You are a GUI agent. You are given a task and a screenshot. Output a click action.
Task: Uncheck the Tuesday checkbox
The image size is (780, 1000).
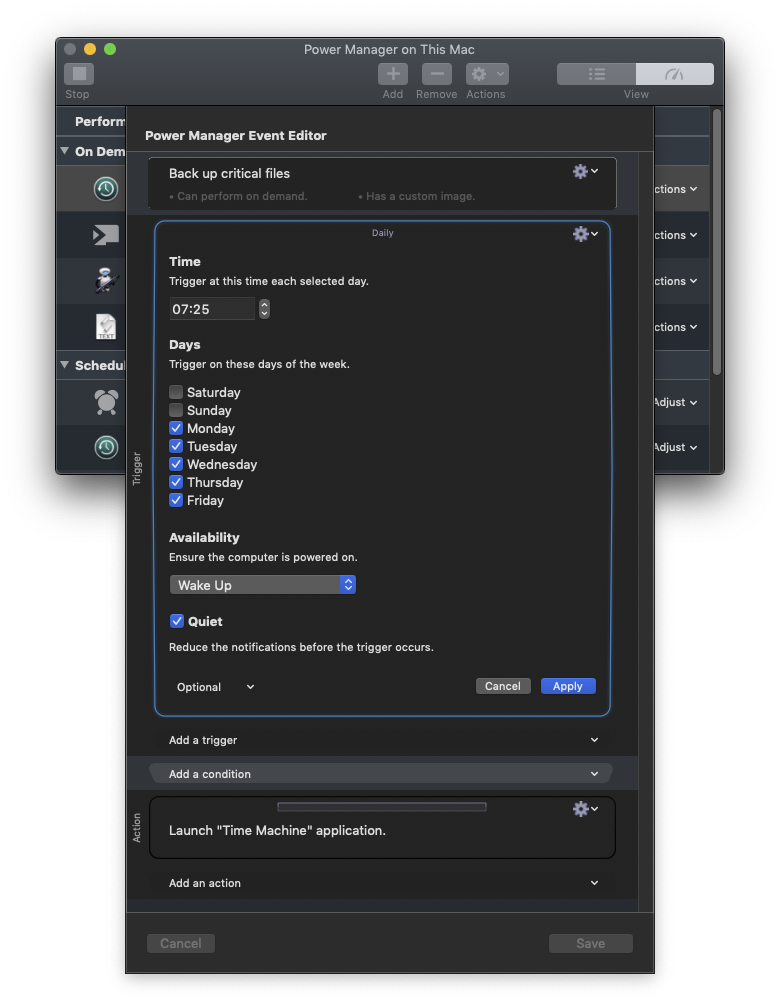point(176,446)
